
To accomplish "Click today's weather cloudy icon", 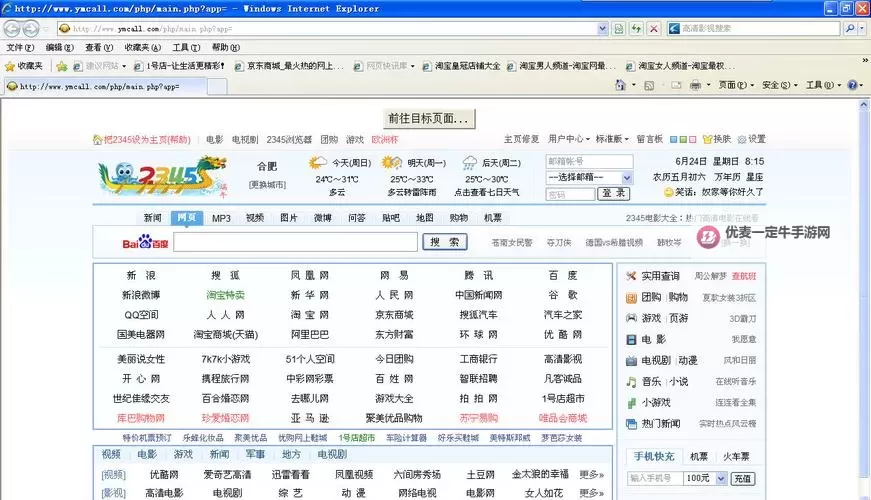I will (318, 163).
